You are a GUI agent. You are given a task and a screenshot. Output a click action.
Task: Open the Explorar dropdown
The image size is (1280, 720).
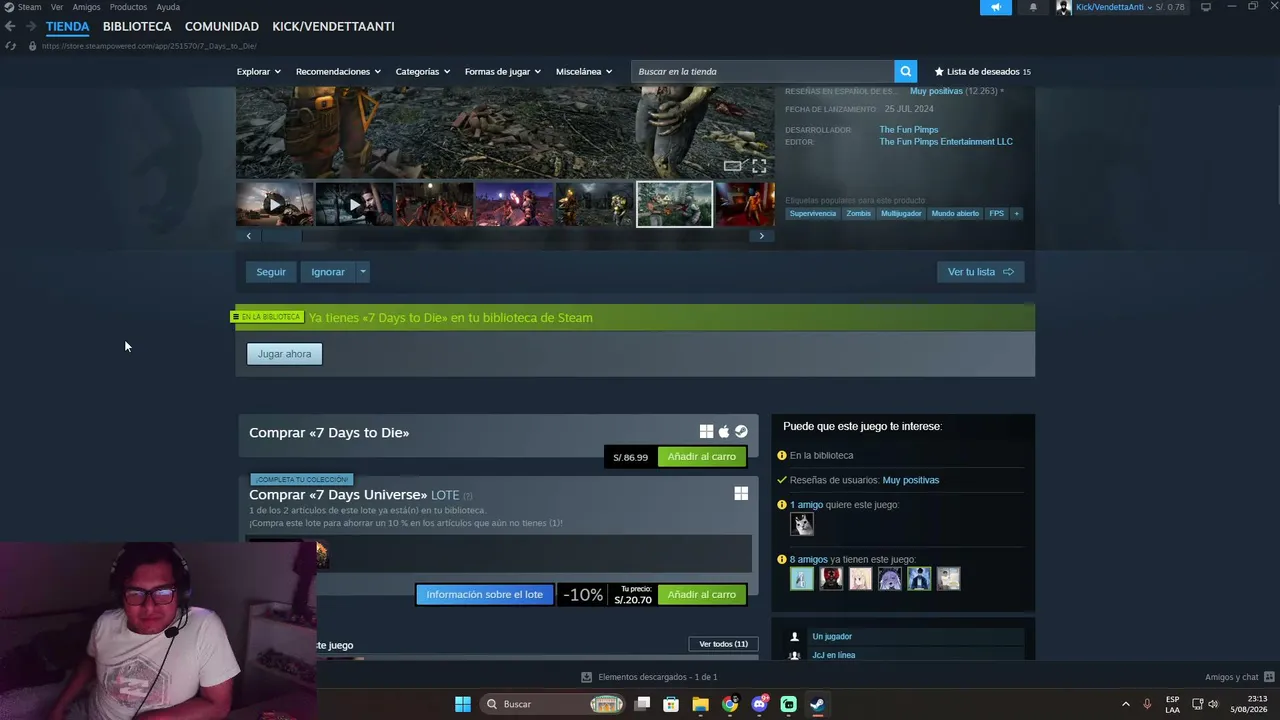[x=259, y=71]
